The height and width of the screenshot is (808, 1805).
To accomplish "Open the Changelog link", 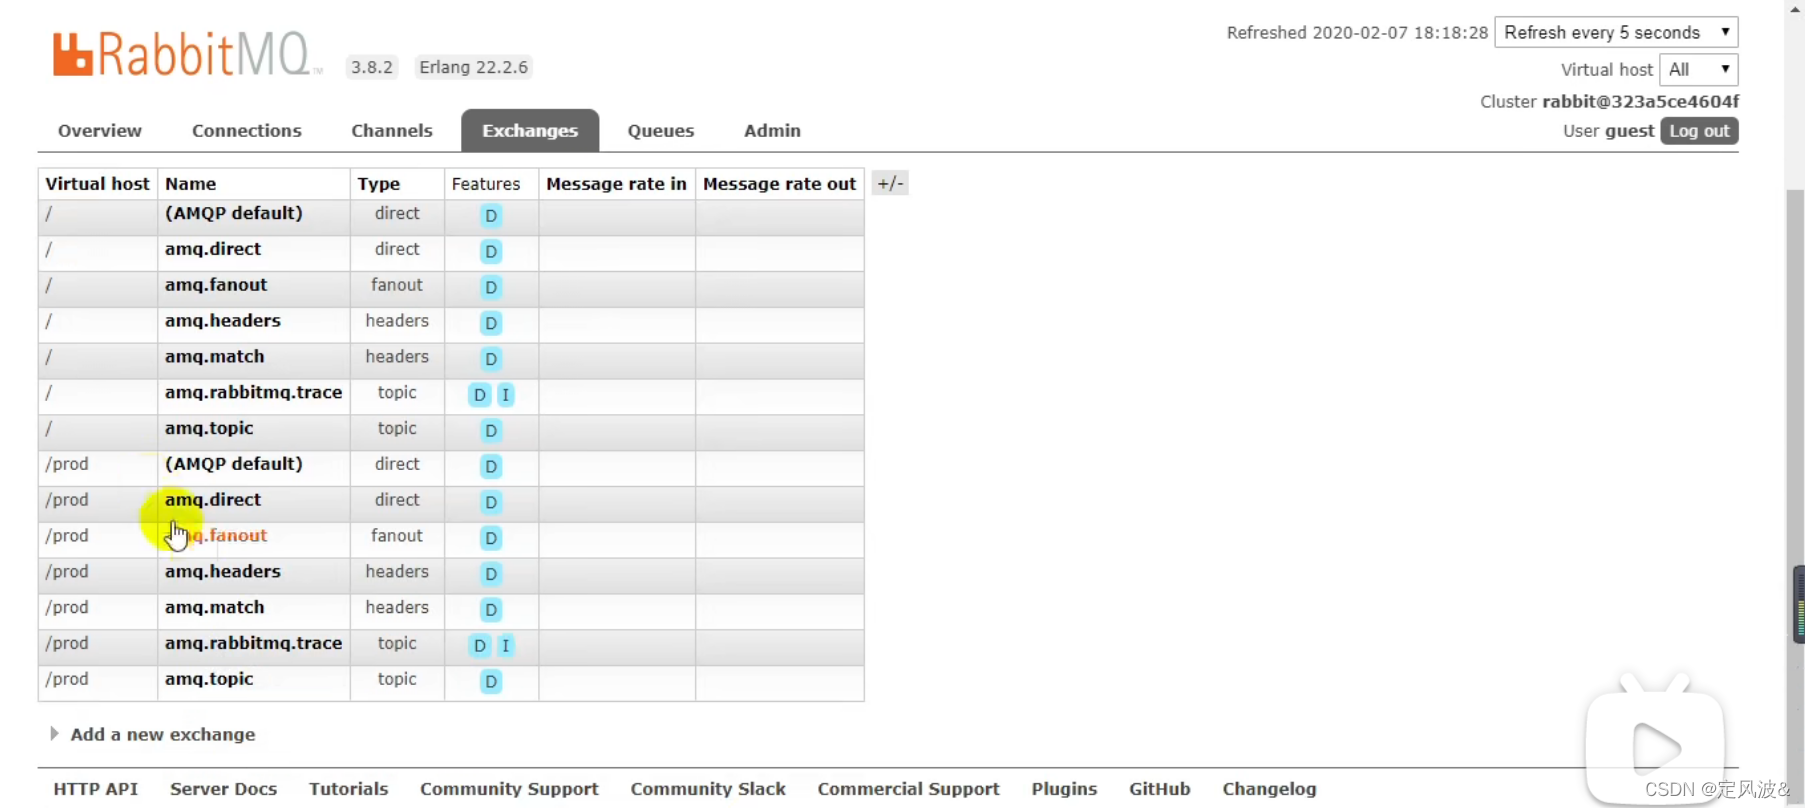I will click(x=1269, y=789).
